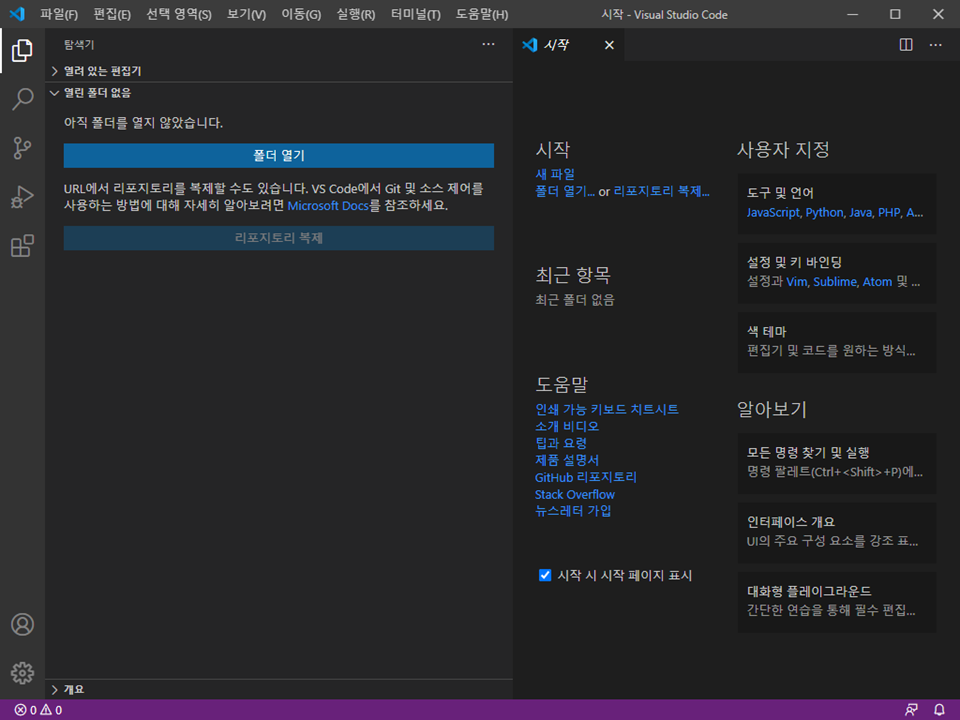The width and height of the screenshot is (960, 720).
Task: Close the 시작 tab
Action: click(609, 45)
